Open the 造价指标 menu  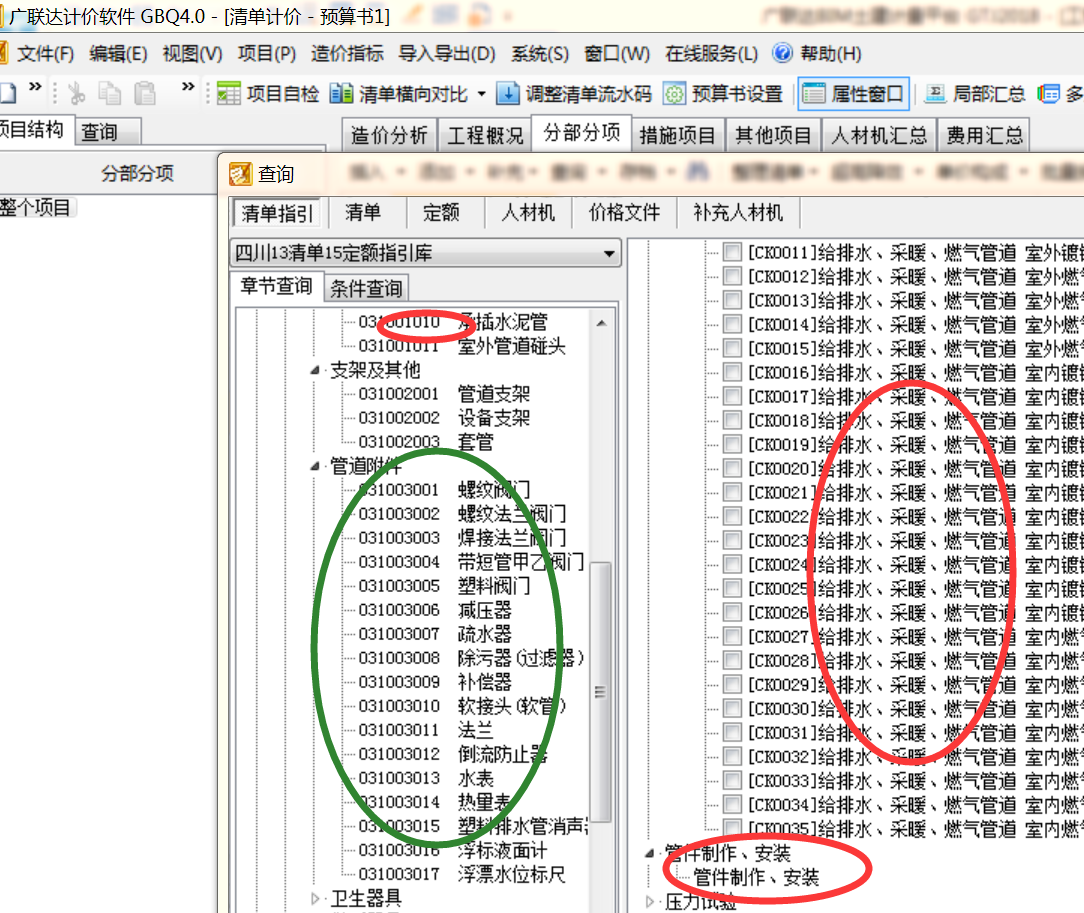(x=347, y=54)
